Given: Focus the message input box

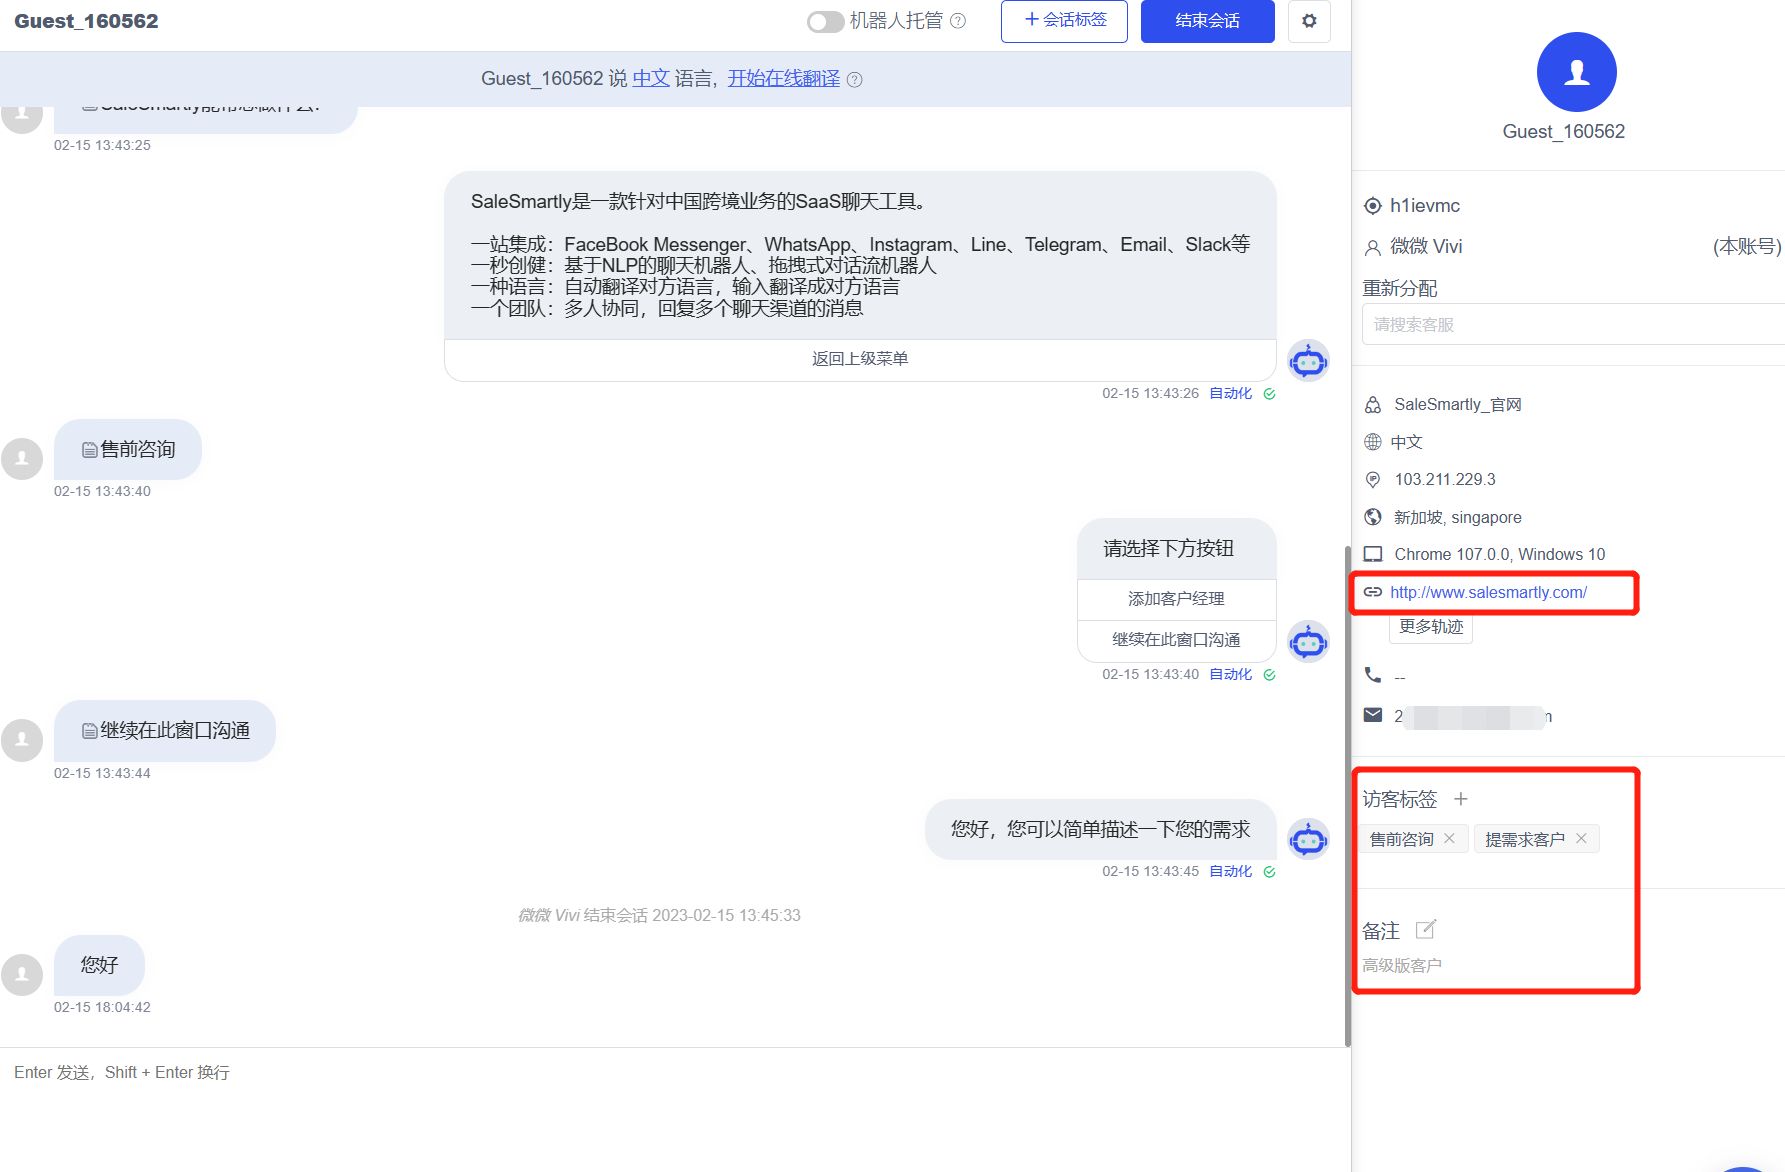Looking at the screenshot, I should pos(675,1110).
